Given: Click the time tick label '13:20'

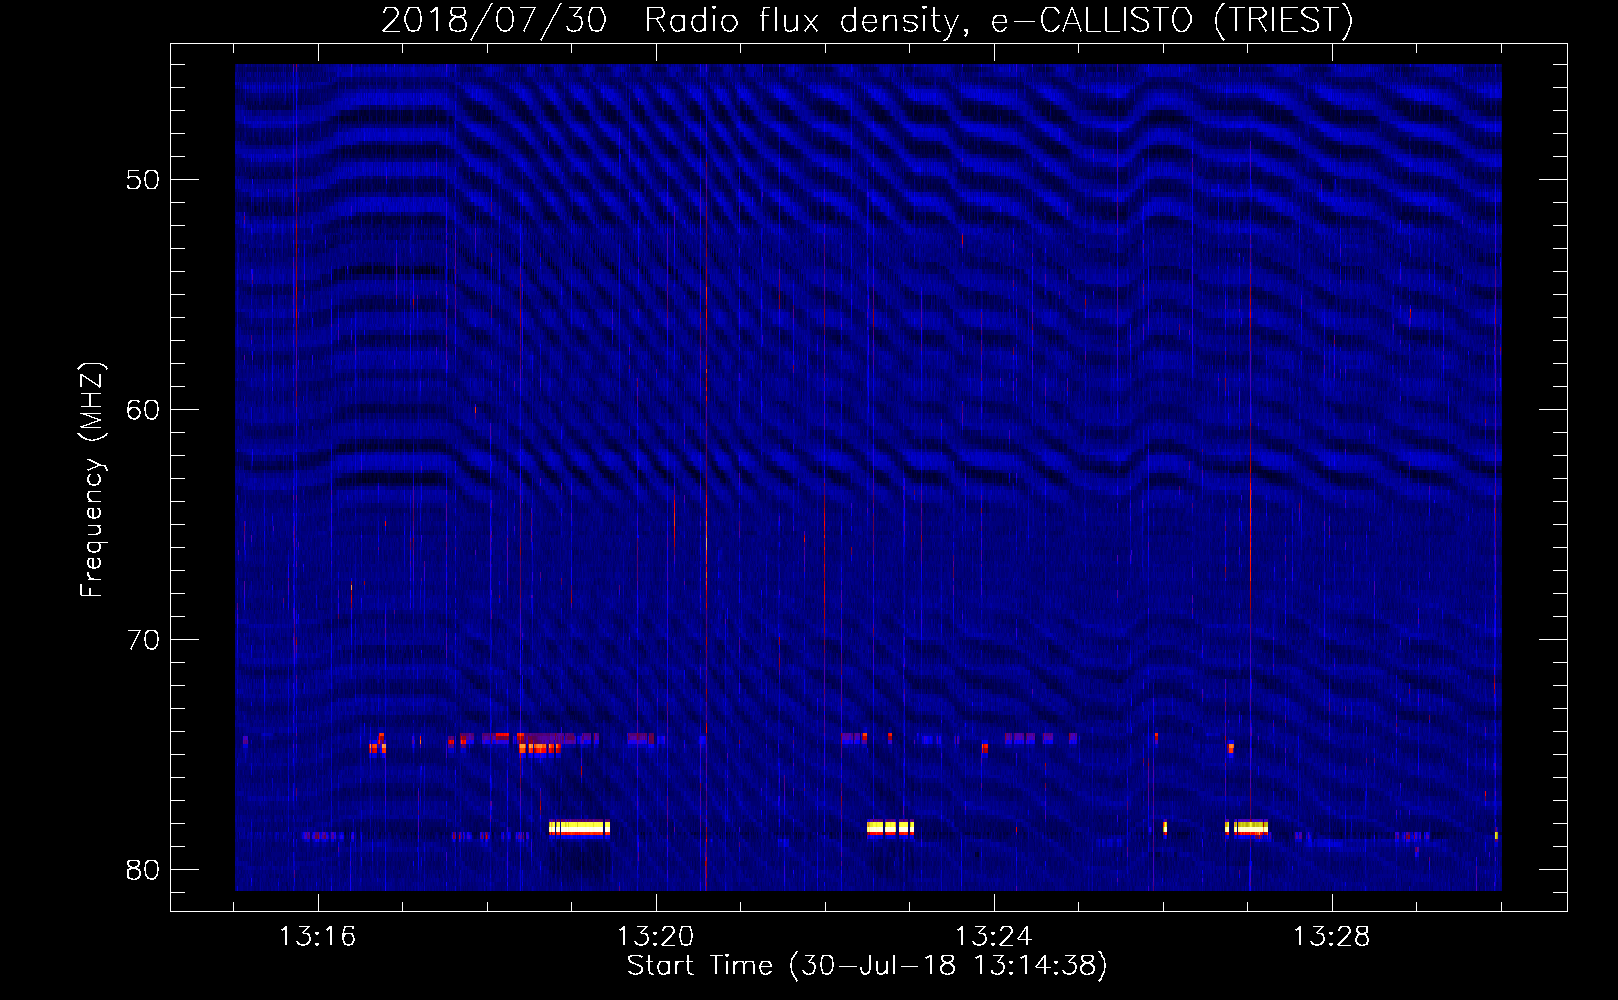Looking at the screenshot, I should click(x=655, y=937).
